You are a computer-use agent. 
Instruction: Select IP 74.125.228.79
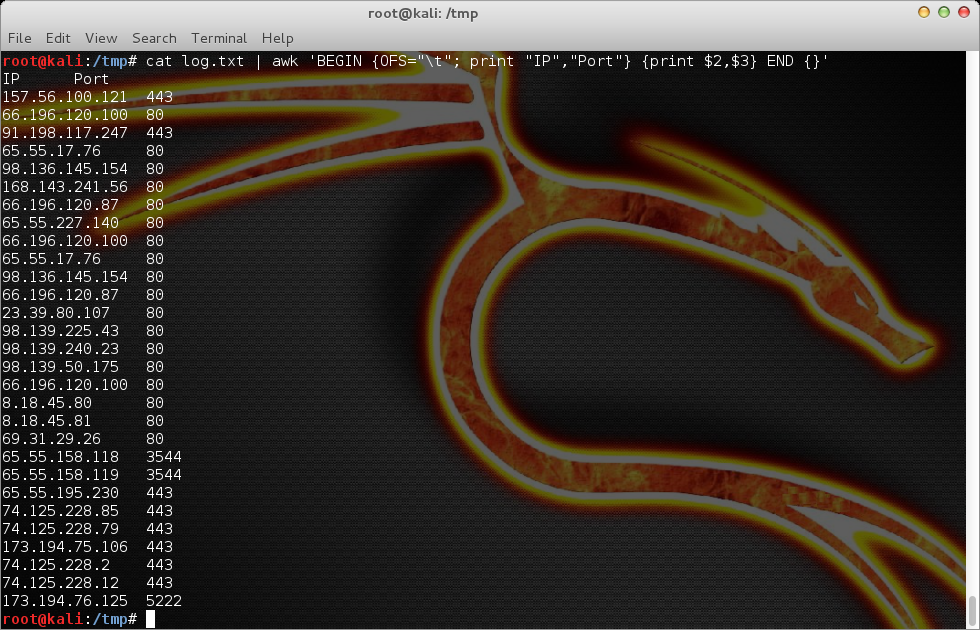tap(60, 529)
